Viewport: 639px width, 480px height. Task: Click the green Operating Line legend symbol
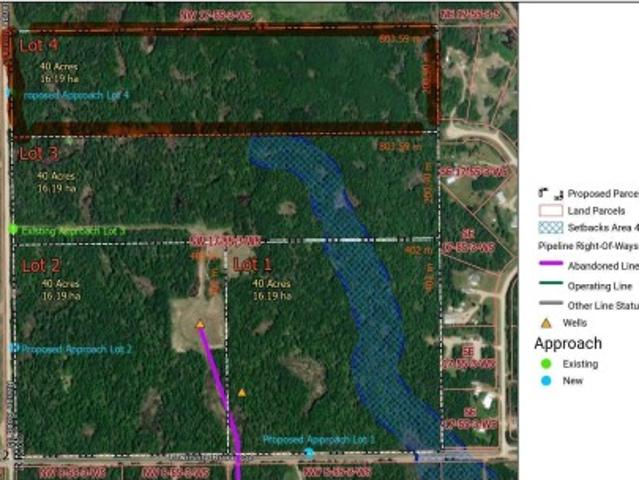point(550,285)
